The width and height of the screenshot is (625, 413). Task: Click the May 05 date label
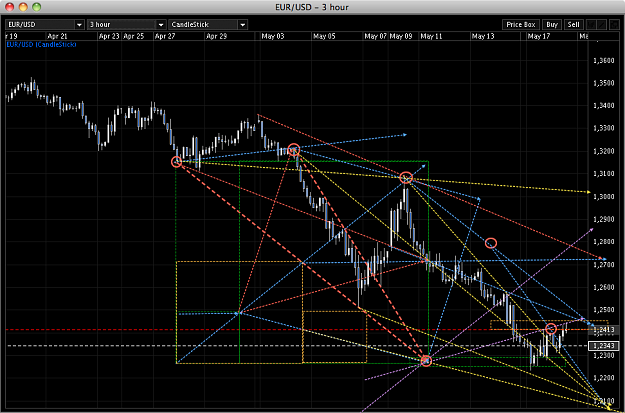point(324,36)
